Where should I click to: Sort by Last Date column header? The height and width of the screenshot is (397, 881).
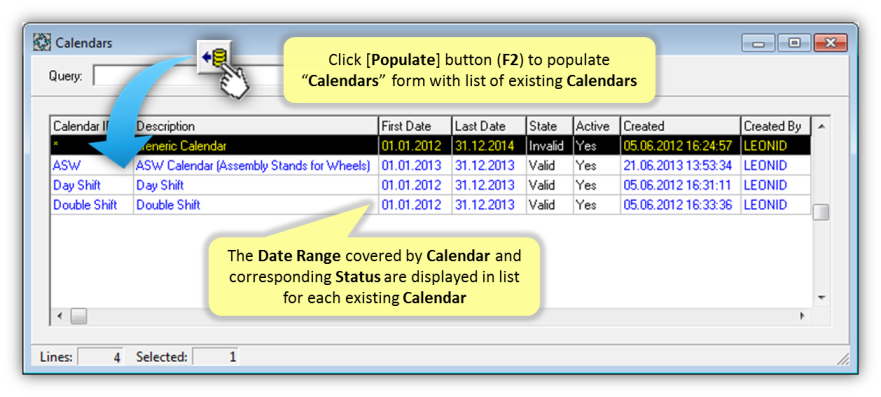pos(489,126)
